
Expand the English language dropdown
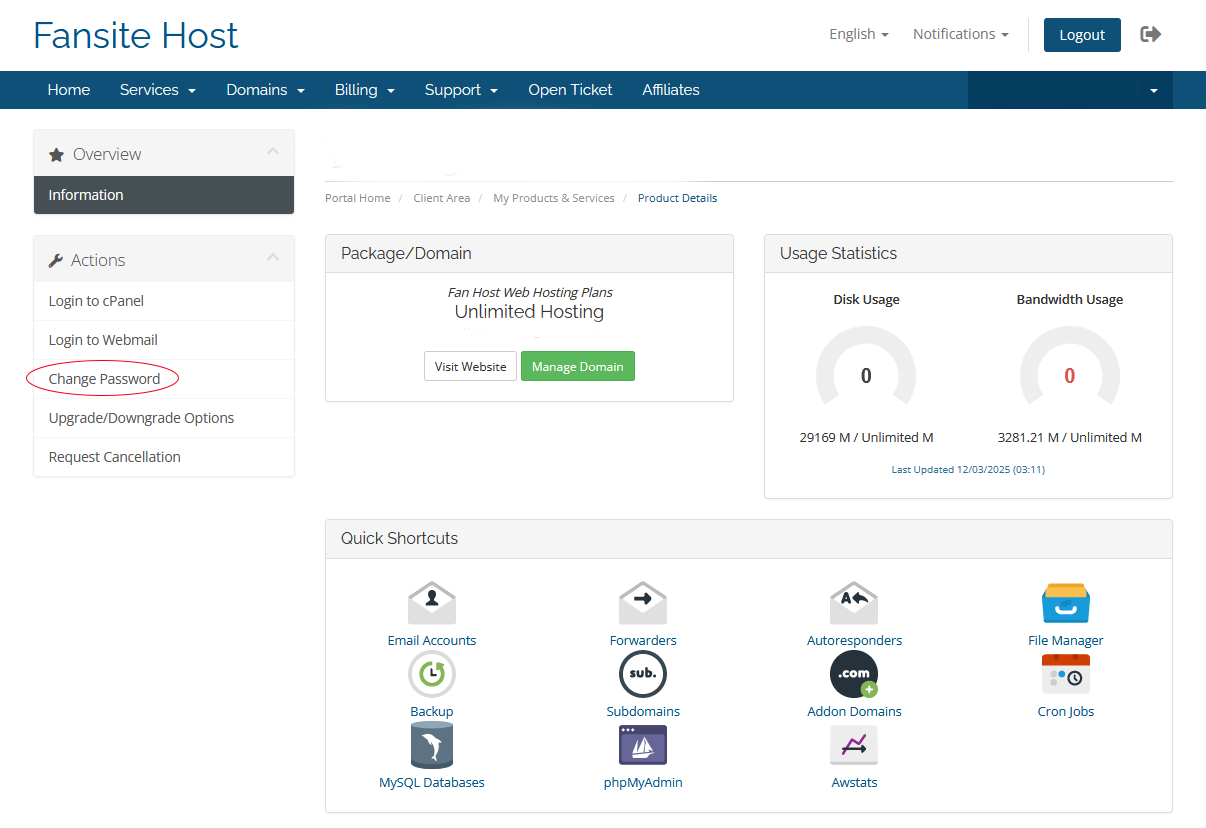858,34
